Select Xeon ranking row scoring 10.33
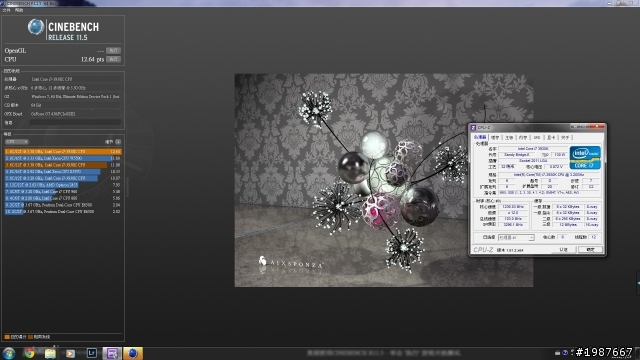Image resolution: width=640 pixels, height=360 pixels. [63, 171]
